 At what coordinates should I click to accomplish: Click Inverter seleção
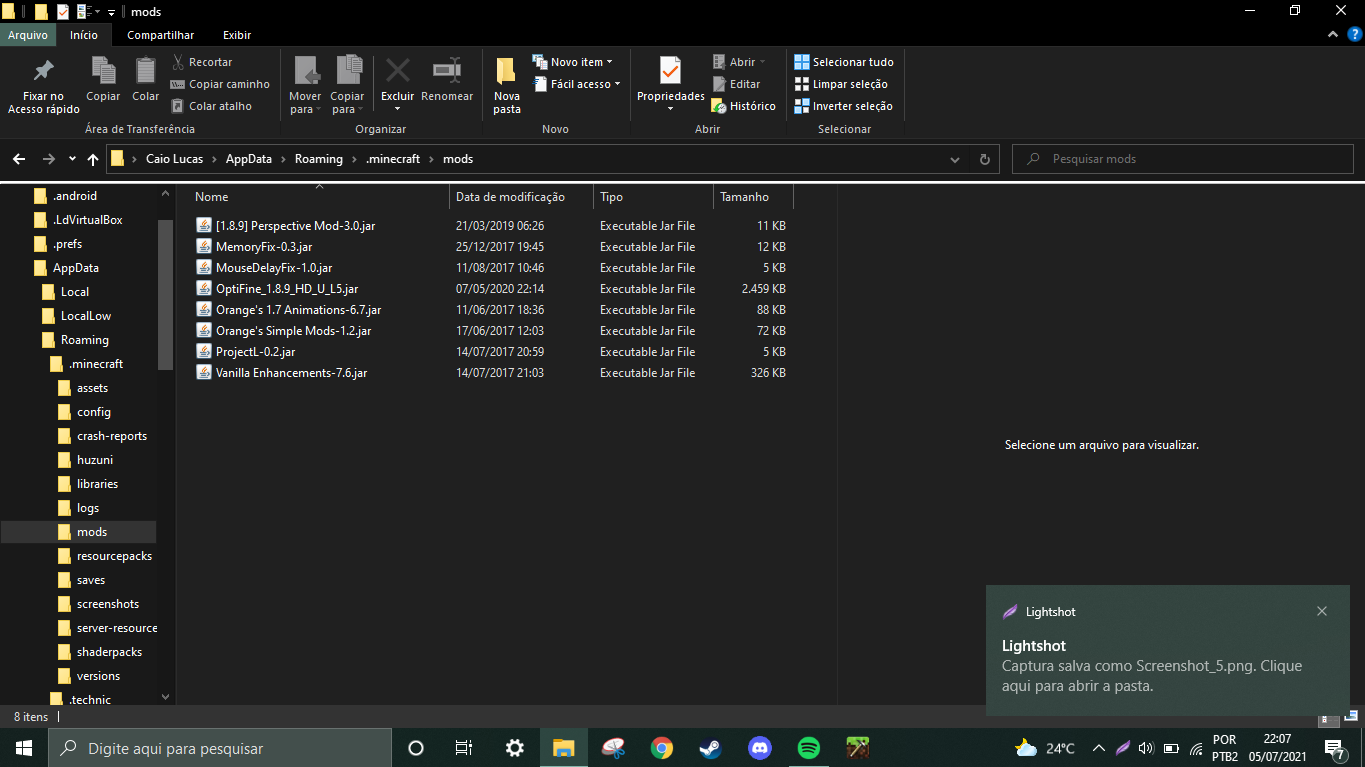pyautogui.click(x=843, y=106)
